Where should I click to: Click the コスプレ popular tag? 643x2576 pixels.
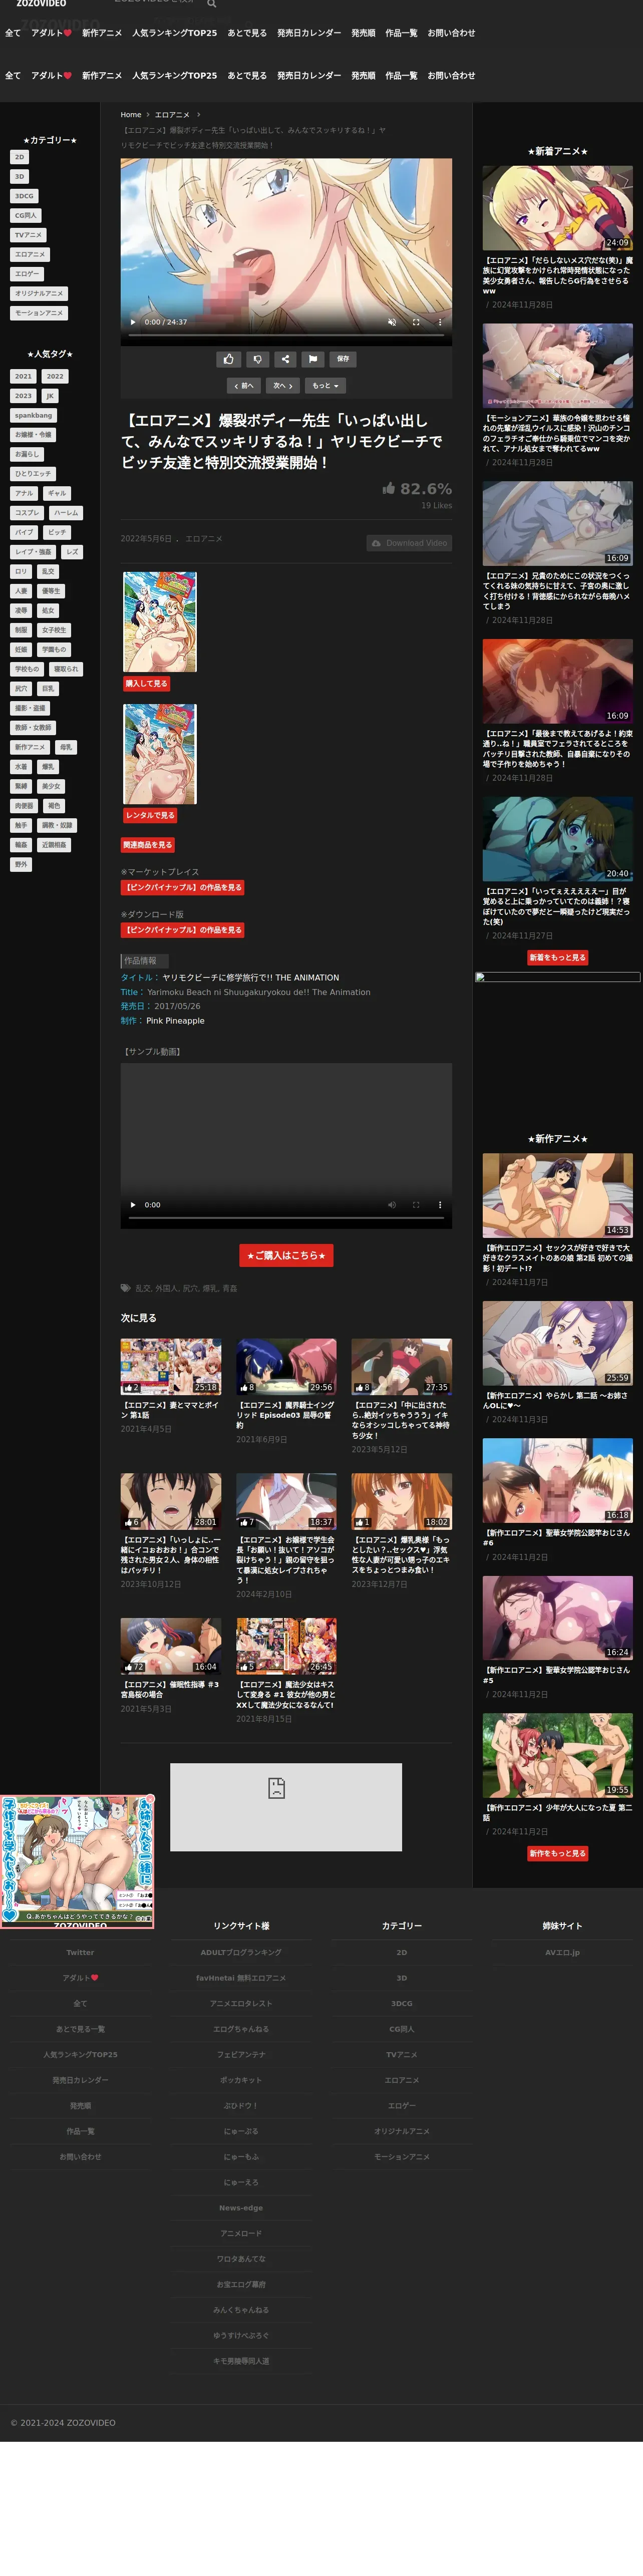click(x=27, y=513)
